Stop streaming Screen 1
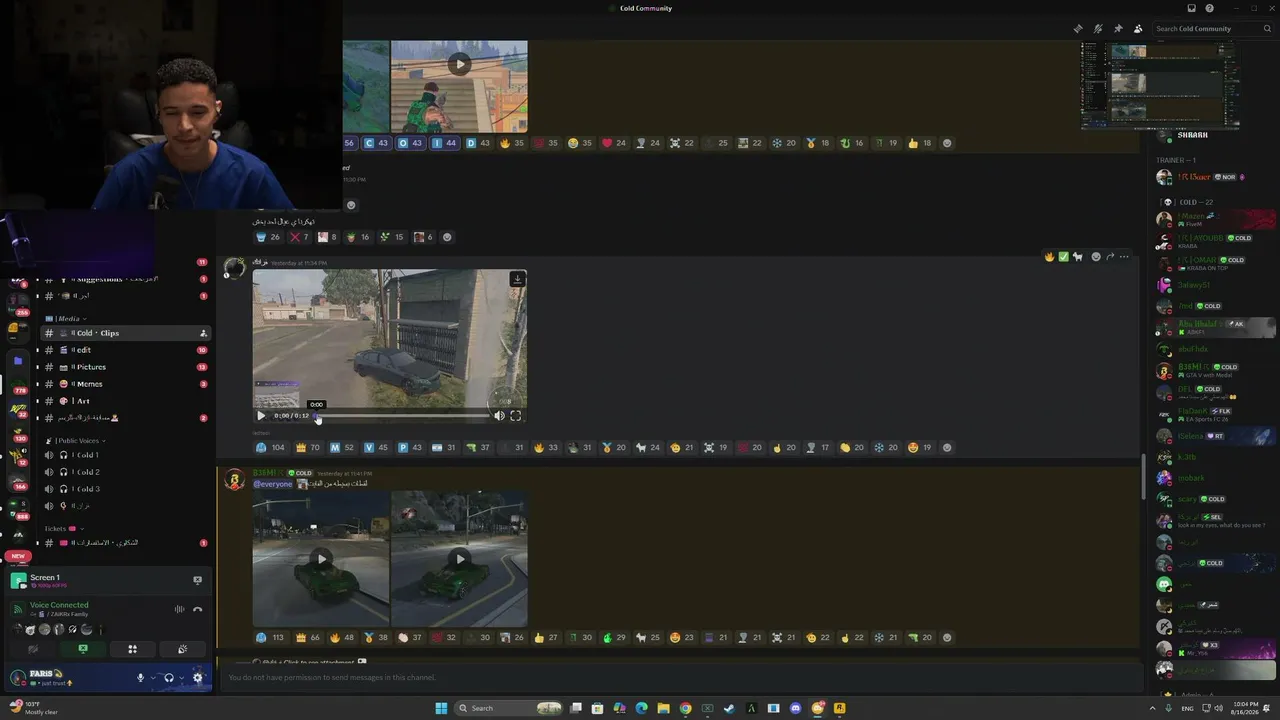This screenshot has height=720, width=1280. click(197, 580)
